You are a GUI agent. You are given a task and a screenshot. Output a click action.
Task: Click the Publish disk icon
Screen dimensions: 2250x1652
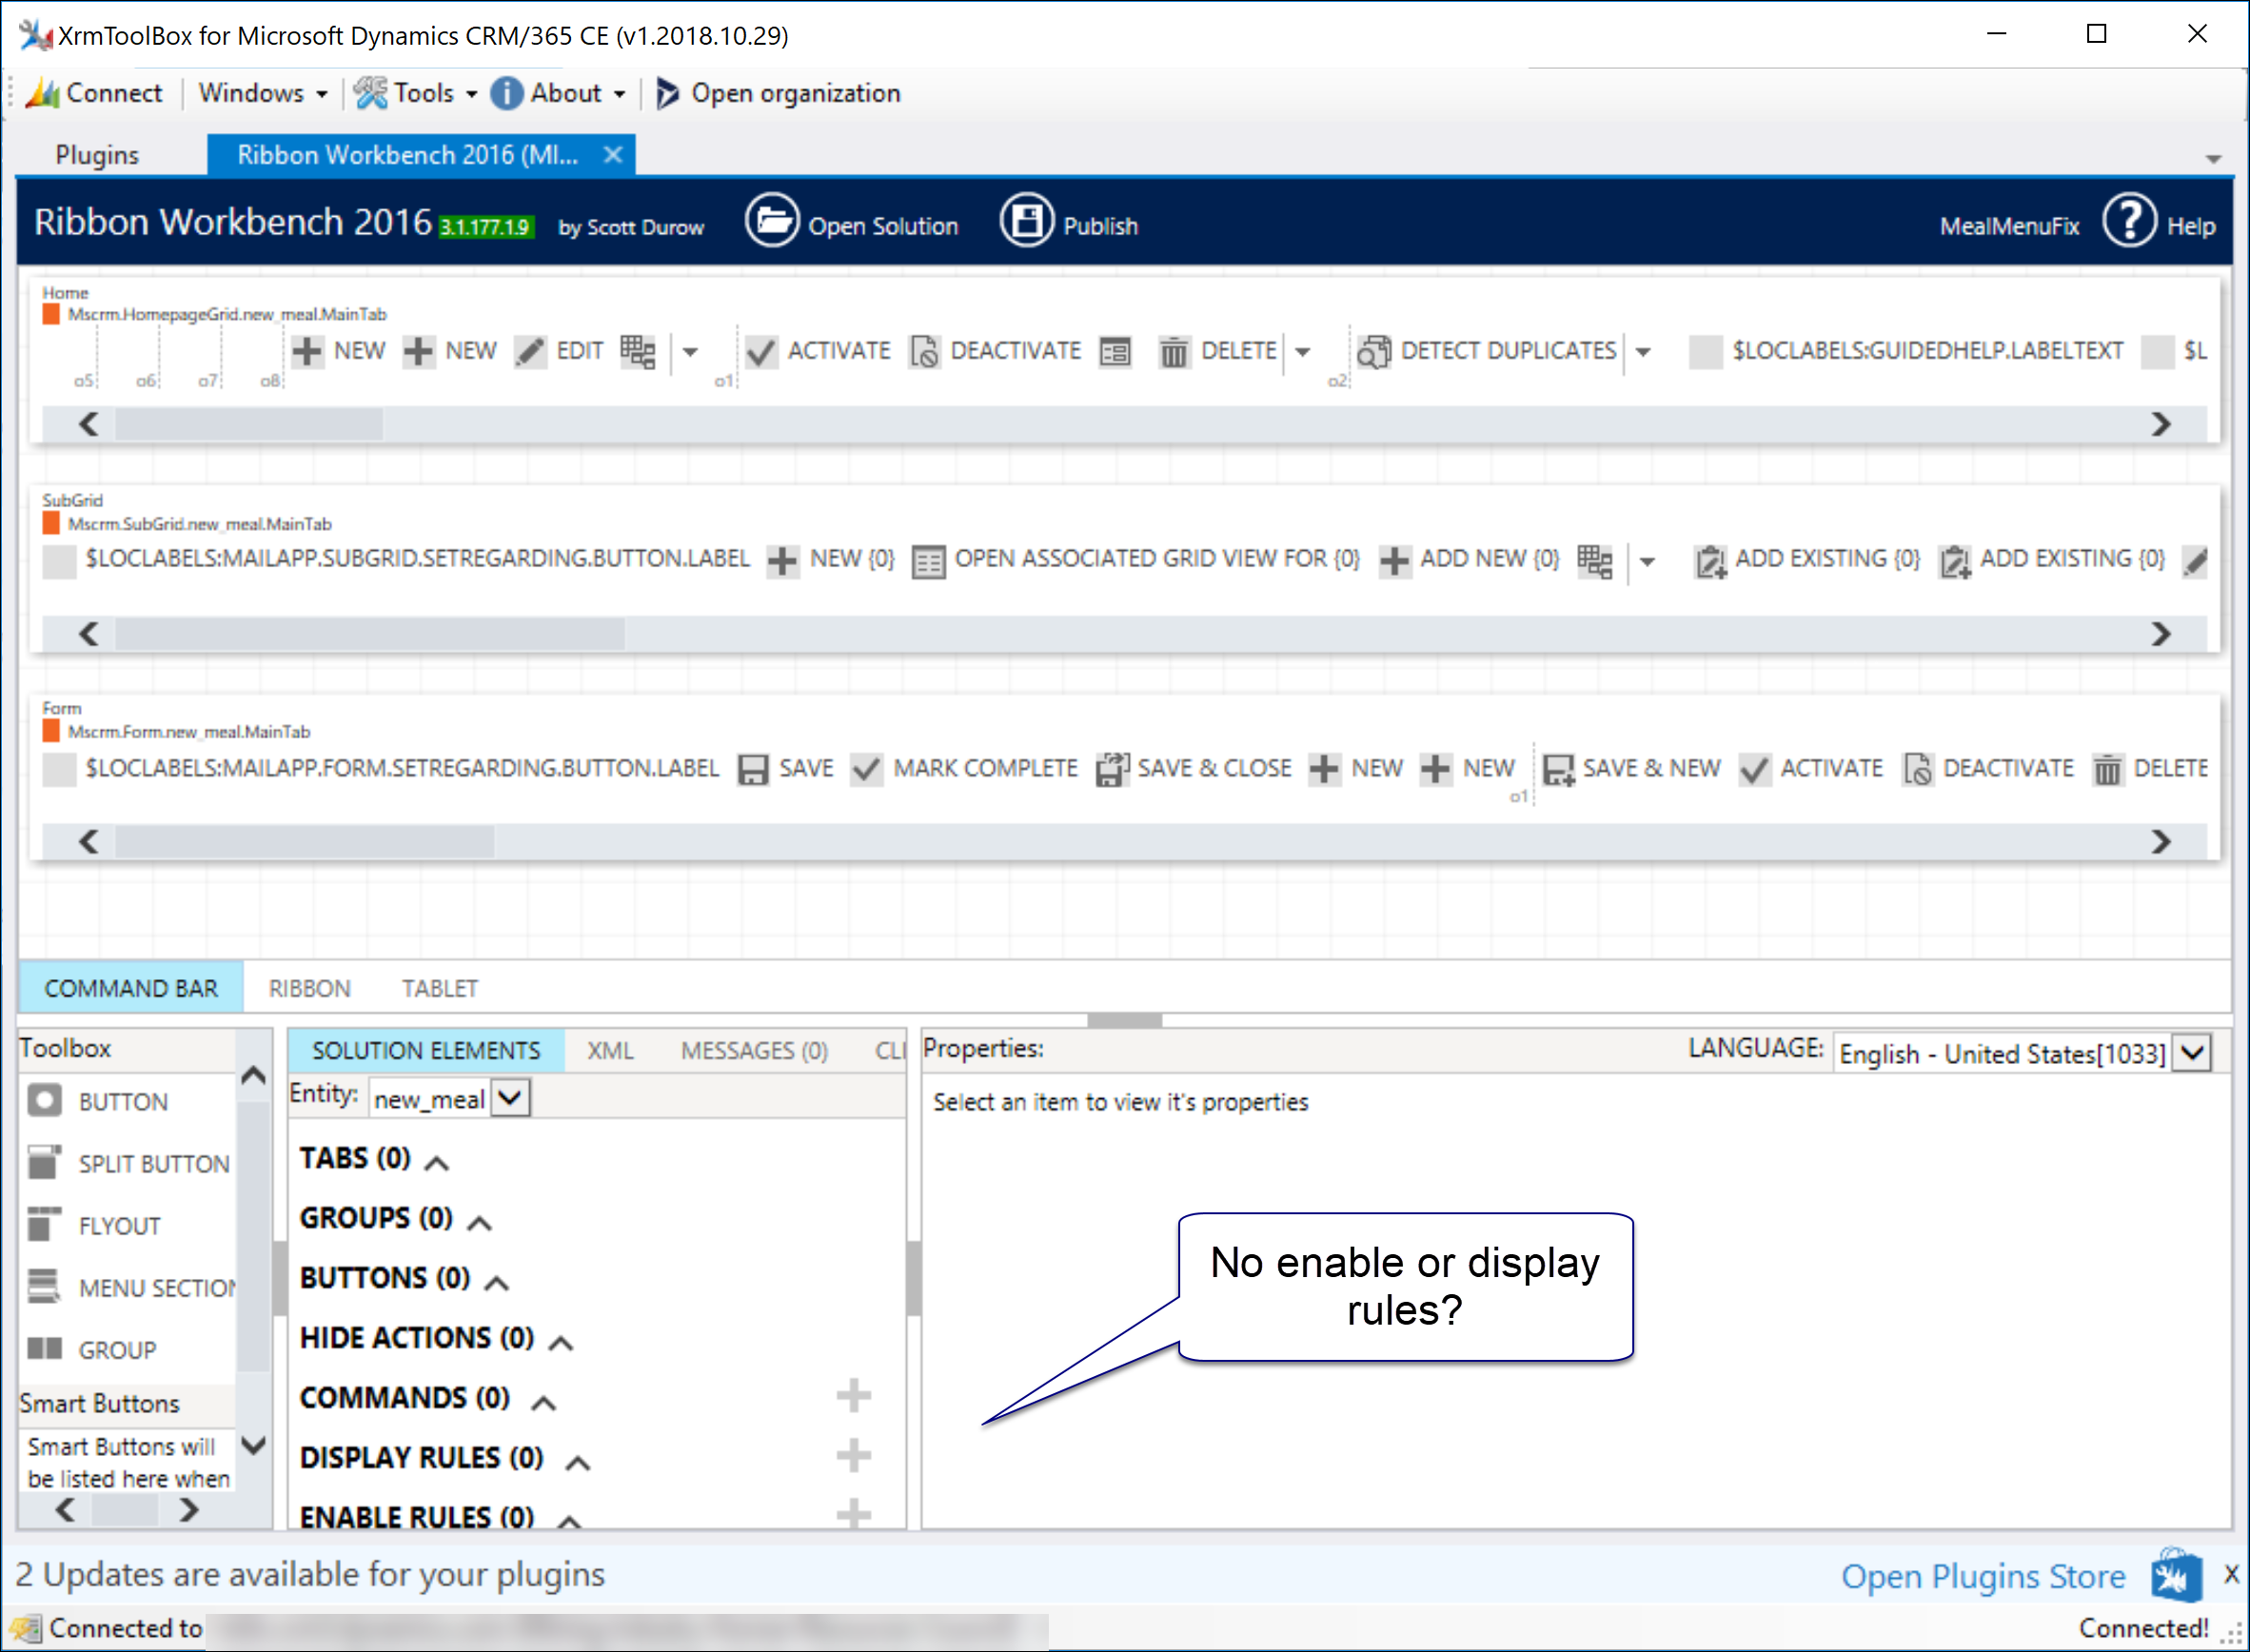(x=1026, y=222)
